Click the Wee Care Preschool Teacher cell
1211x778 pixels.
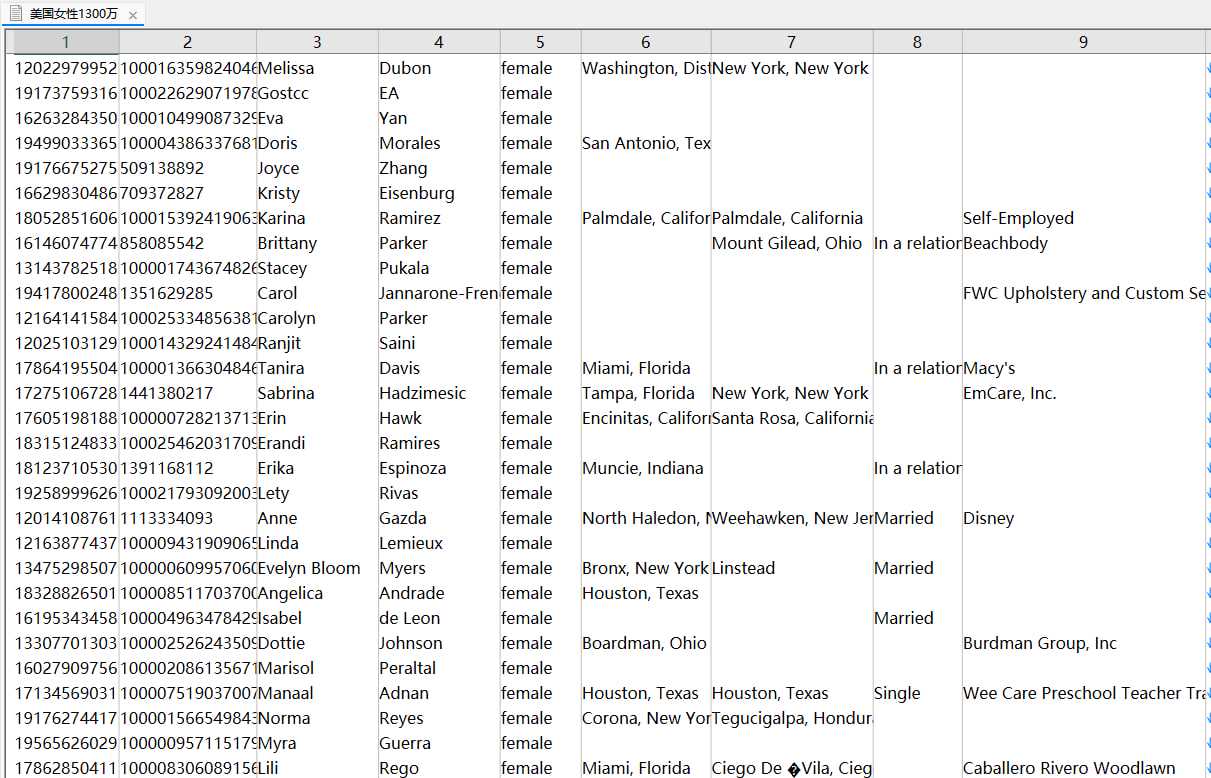(1084, 693)
